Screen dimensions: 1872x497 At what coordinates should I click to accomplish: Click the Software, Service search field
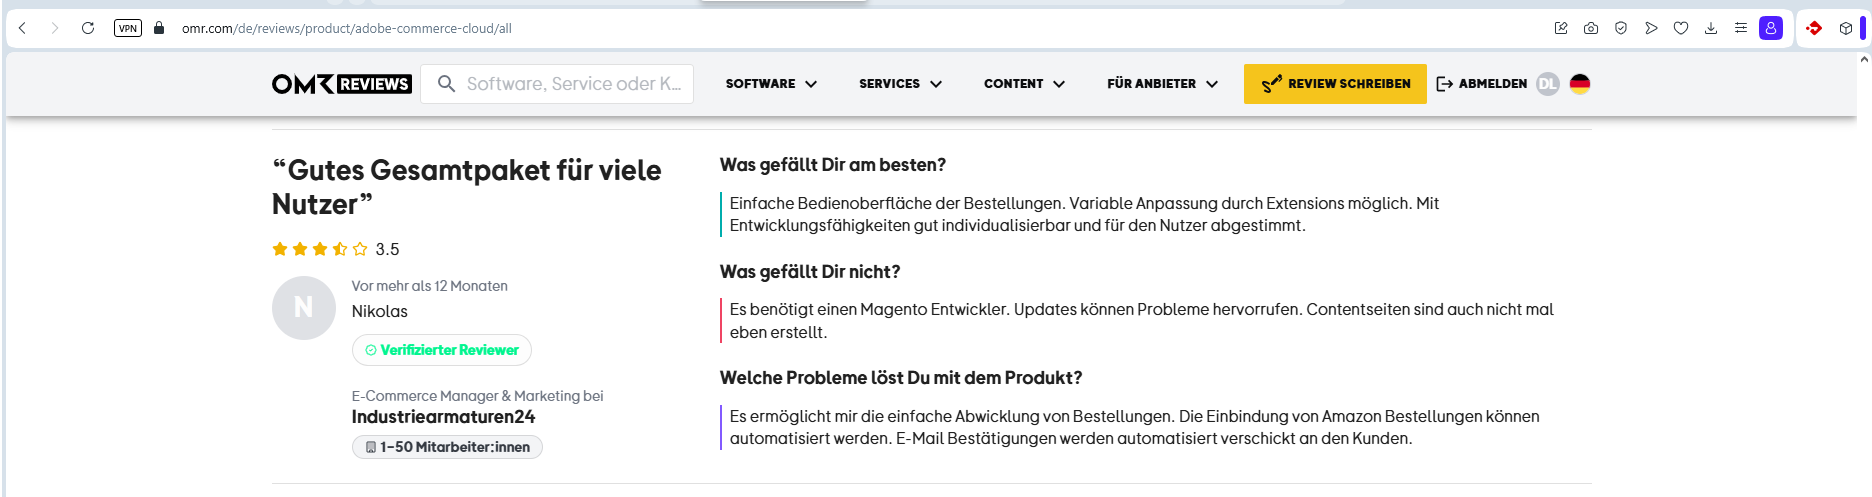[572, 84]
